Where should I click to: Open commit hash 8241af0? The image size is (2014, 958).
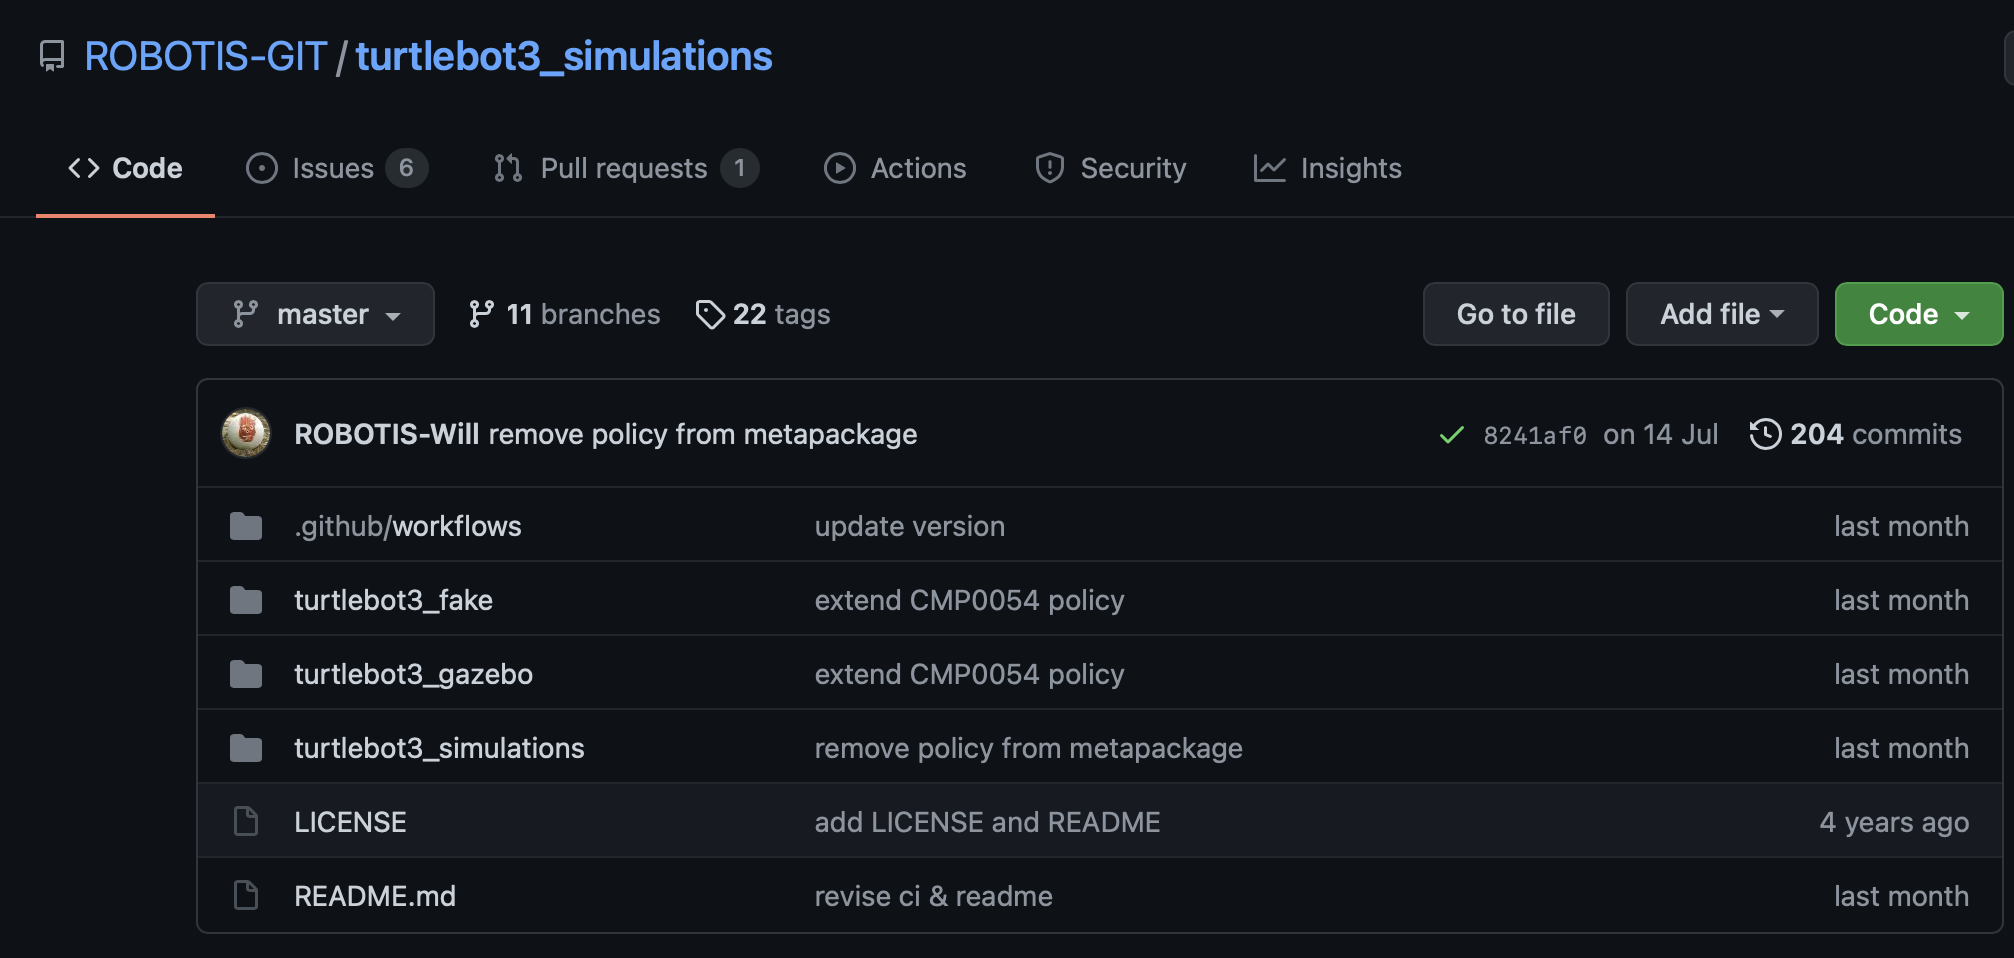pyautogui.click(x=1535, y=435)
